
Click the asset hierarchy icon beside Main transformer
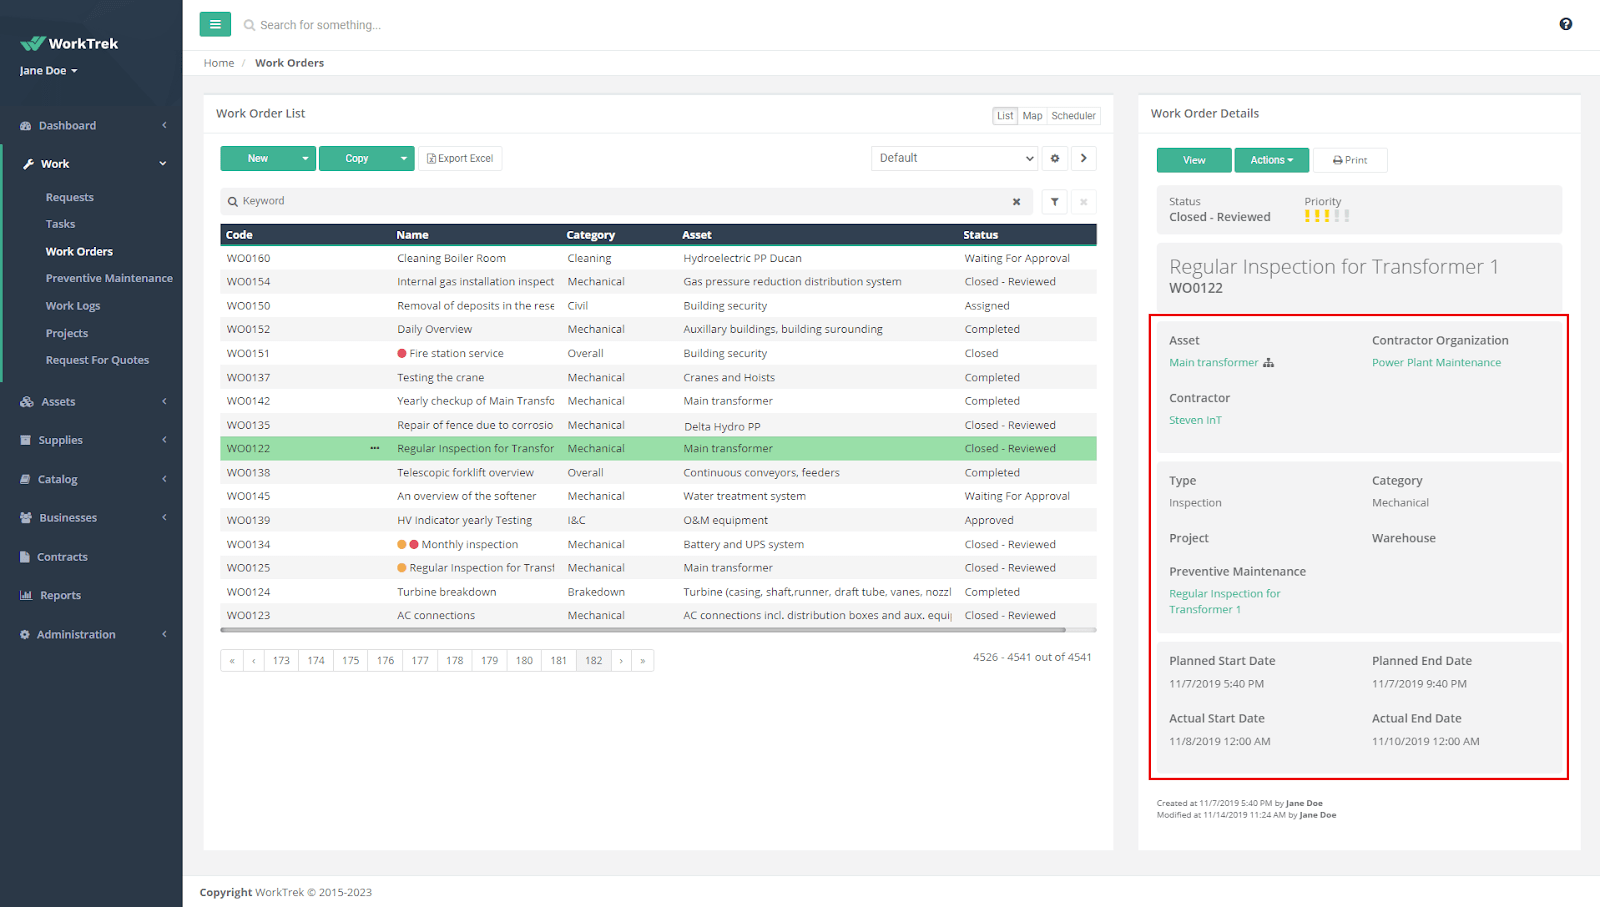point(1267,362)
